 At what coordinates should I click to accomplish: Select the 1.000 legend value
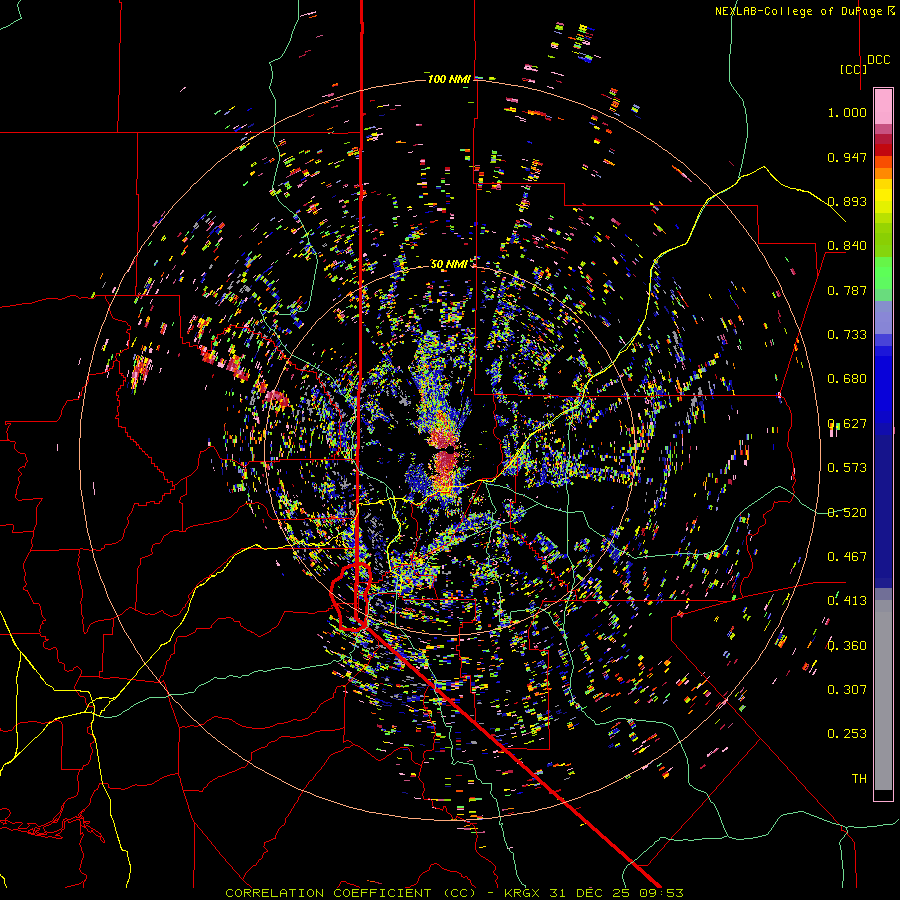[847, 112]
